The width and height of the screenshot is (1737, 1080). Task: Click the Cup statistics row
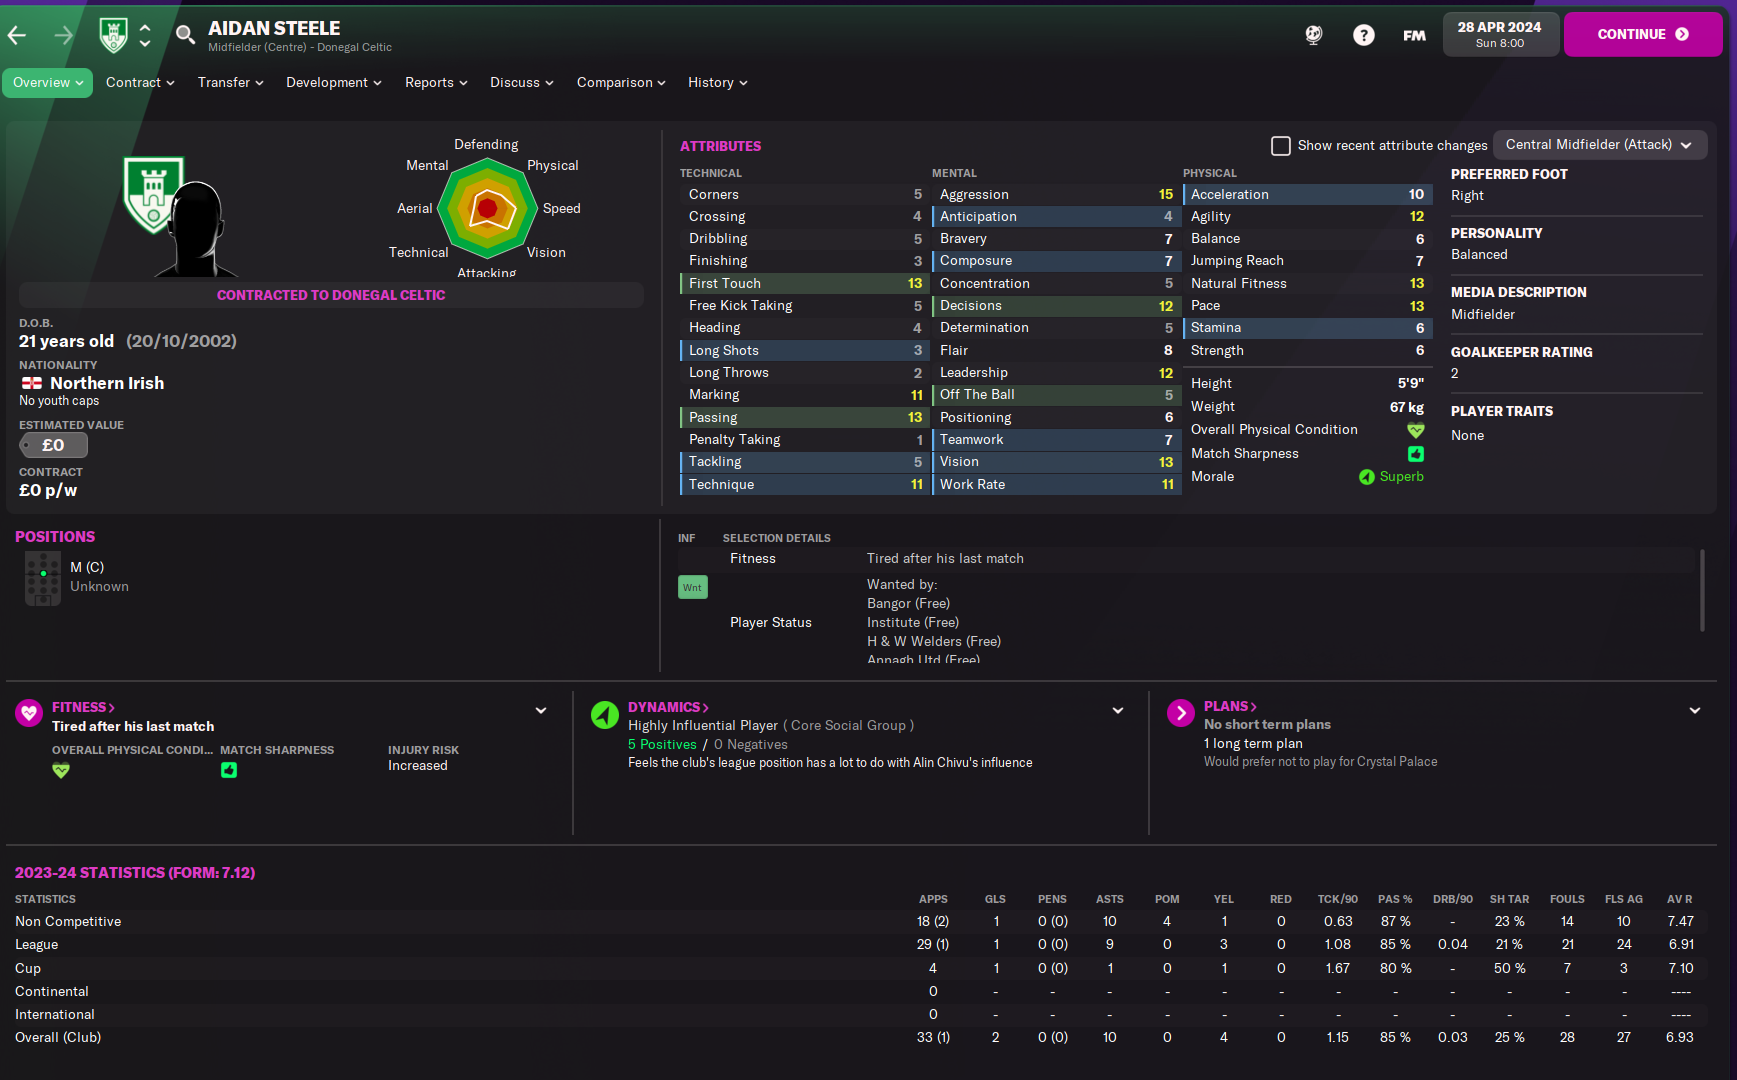point(860,969)
